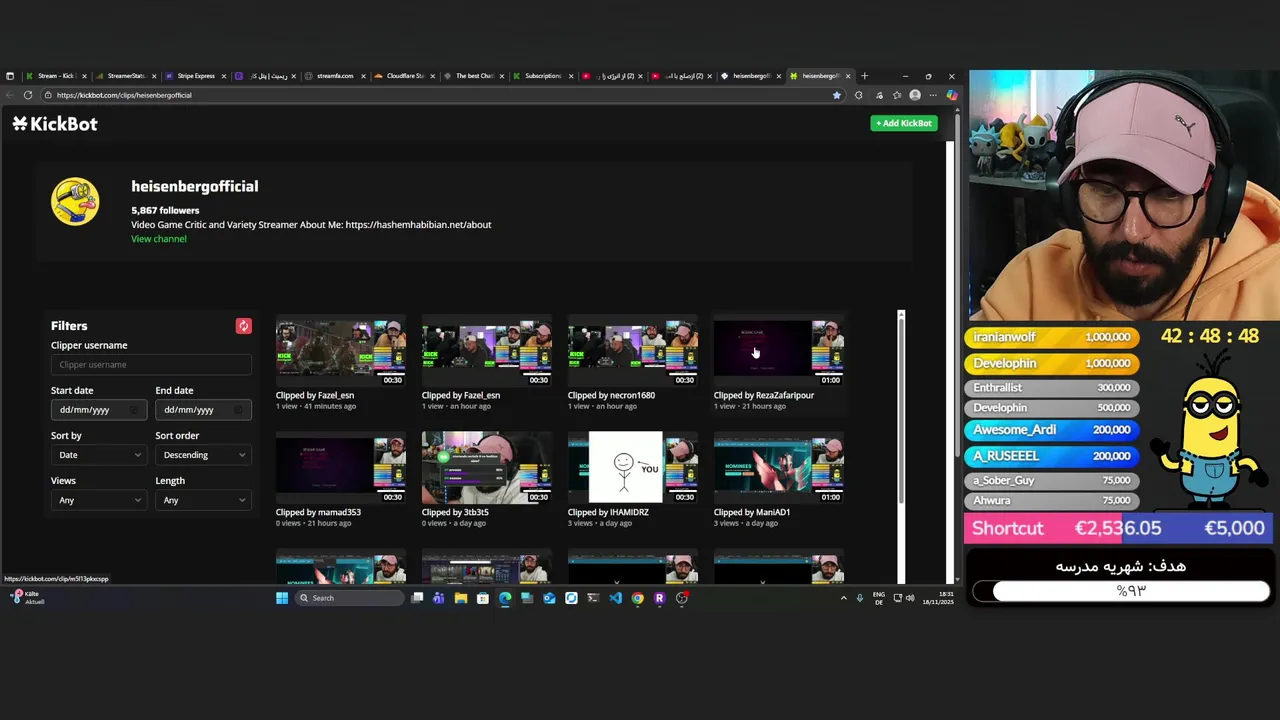
Task: Open the End date picker field
Action: coord(203,410)
